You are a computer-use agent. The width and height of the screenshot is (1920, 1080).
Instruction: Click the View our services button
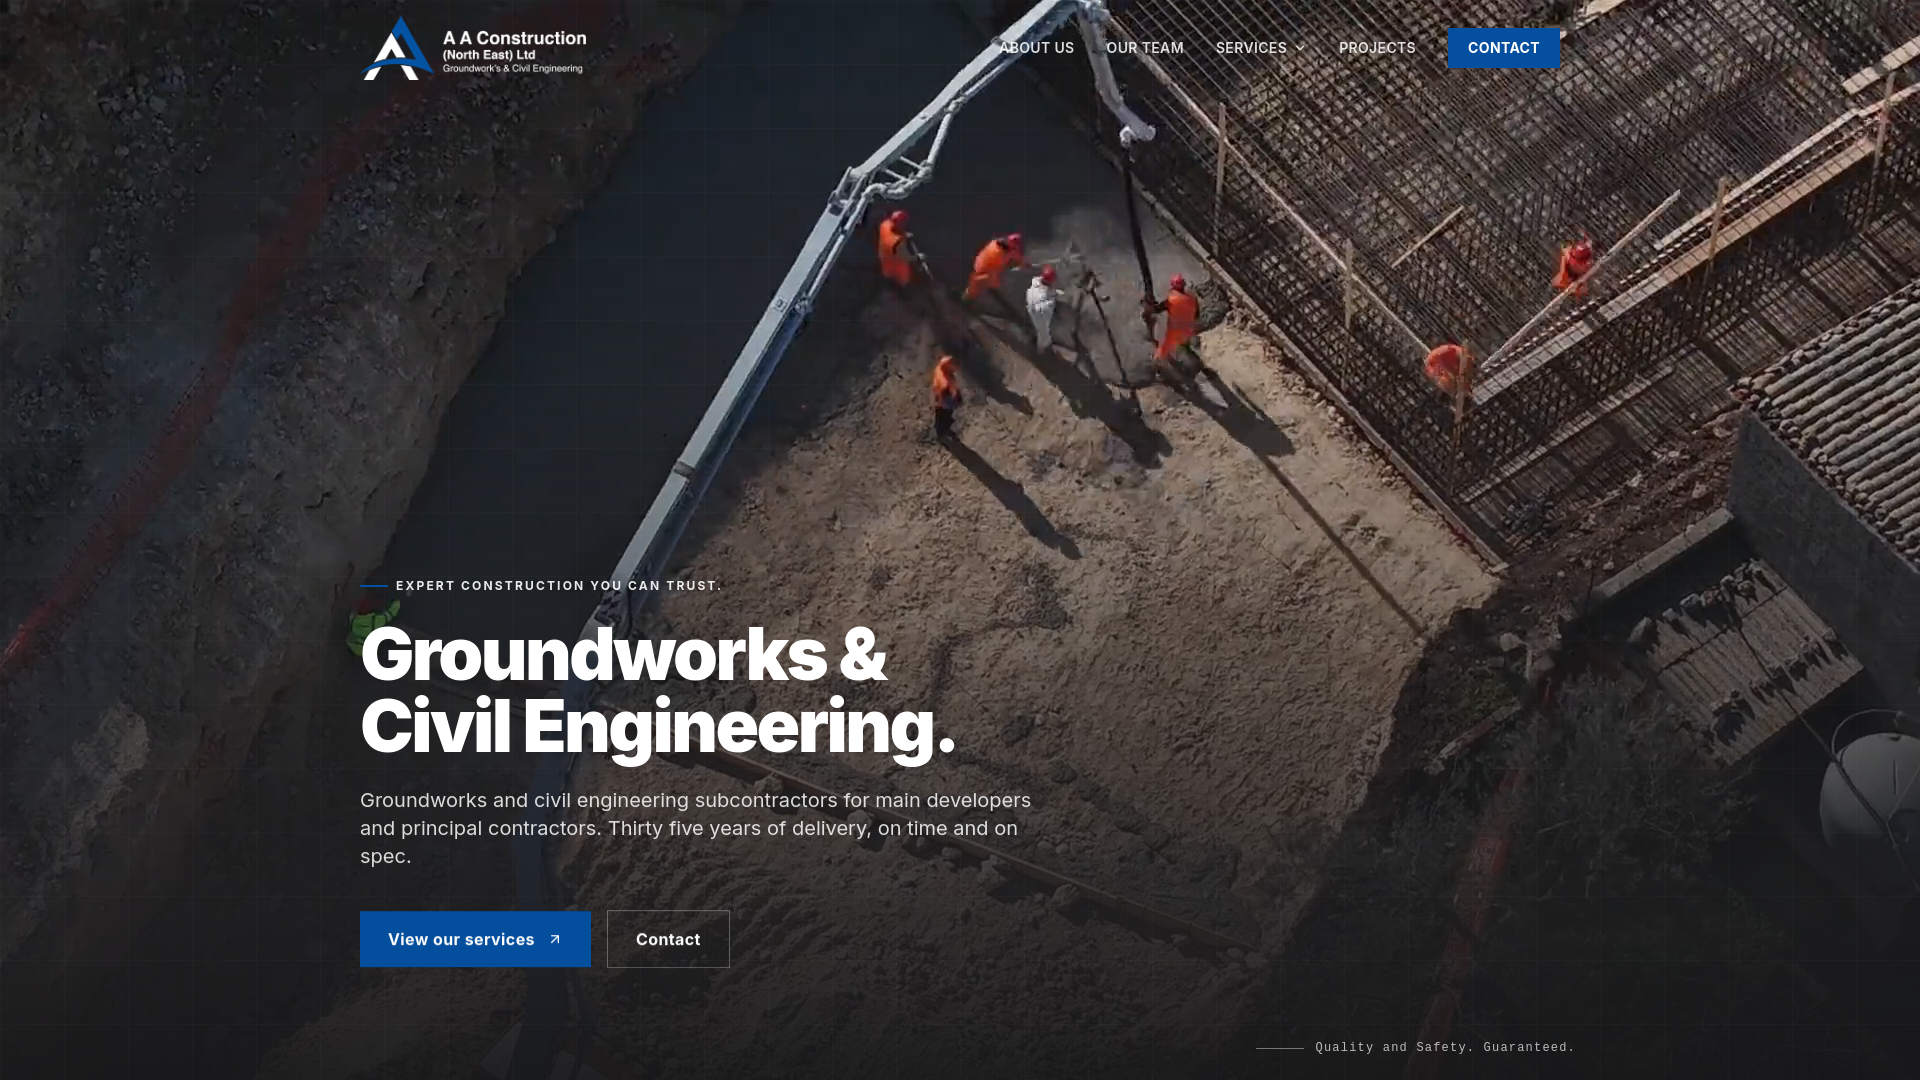[x=475, y=939]
